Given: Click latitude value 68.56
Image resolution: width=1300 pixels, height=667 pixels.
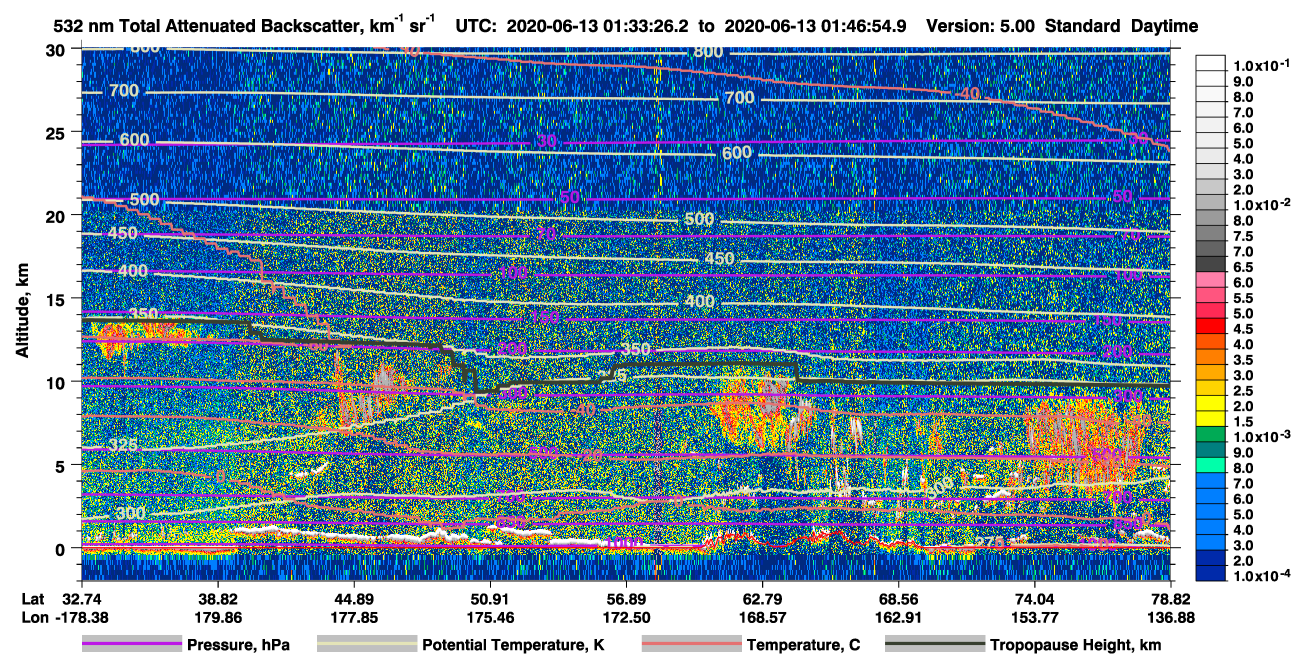Looking at the screenshot, I should tap(898, 598).
